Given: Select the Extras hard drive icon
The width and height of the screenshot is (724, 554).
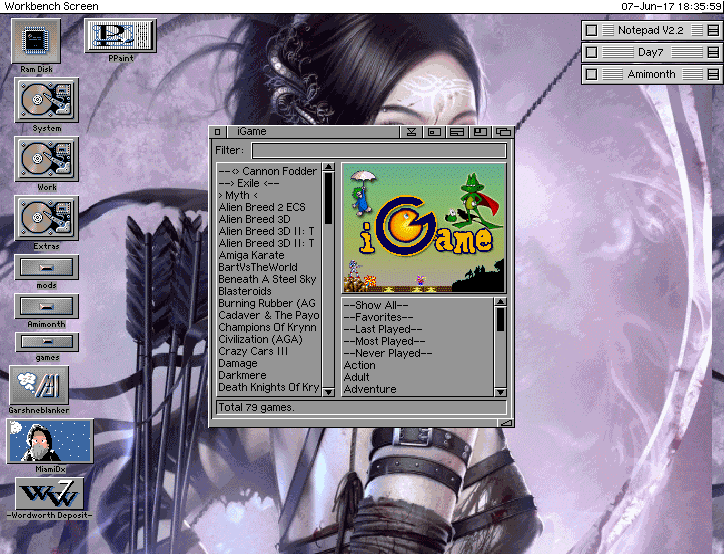Looking at the screenshot, I should (x=47, y=218).
